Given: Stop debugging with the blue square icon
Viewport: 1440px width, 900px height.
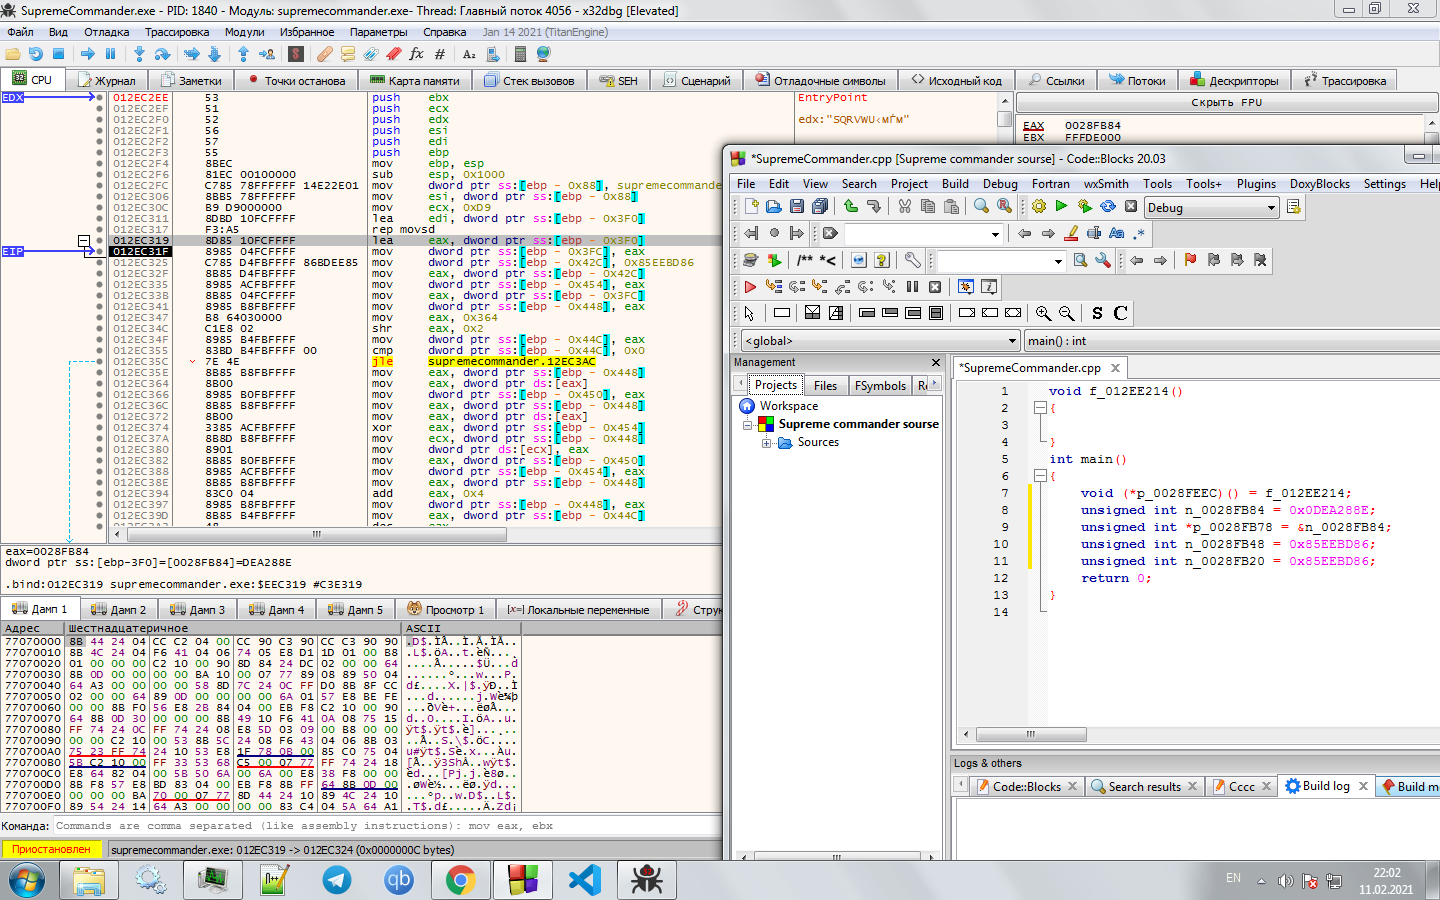Looking at the screenshot, I should [x=58, y=54].
